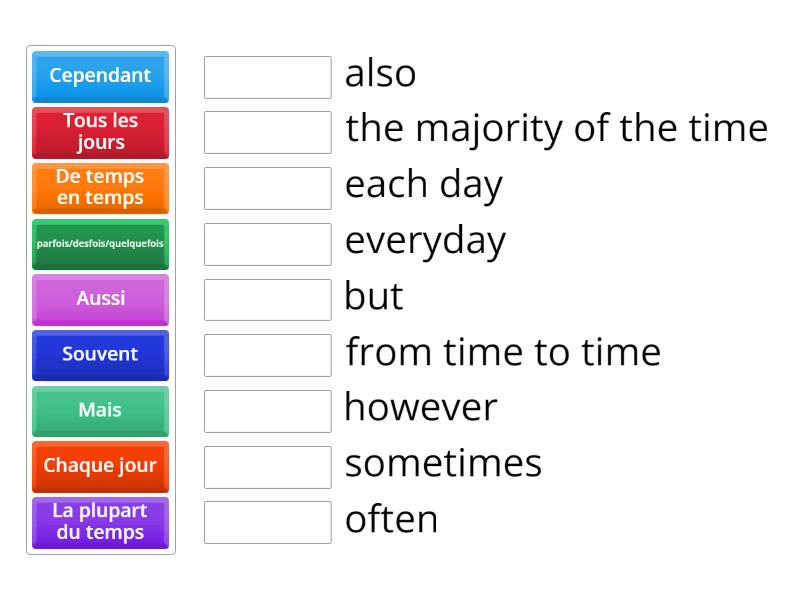This screenshot has height=600, width=800.
Task: Click the answer slot beside from time to time
Action: click(267, 355)
